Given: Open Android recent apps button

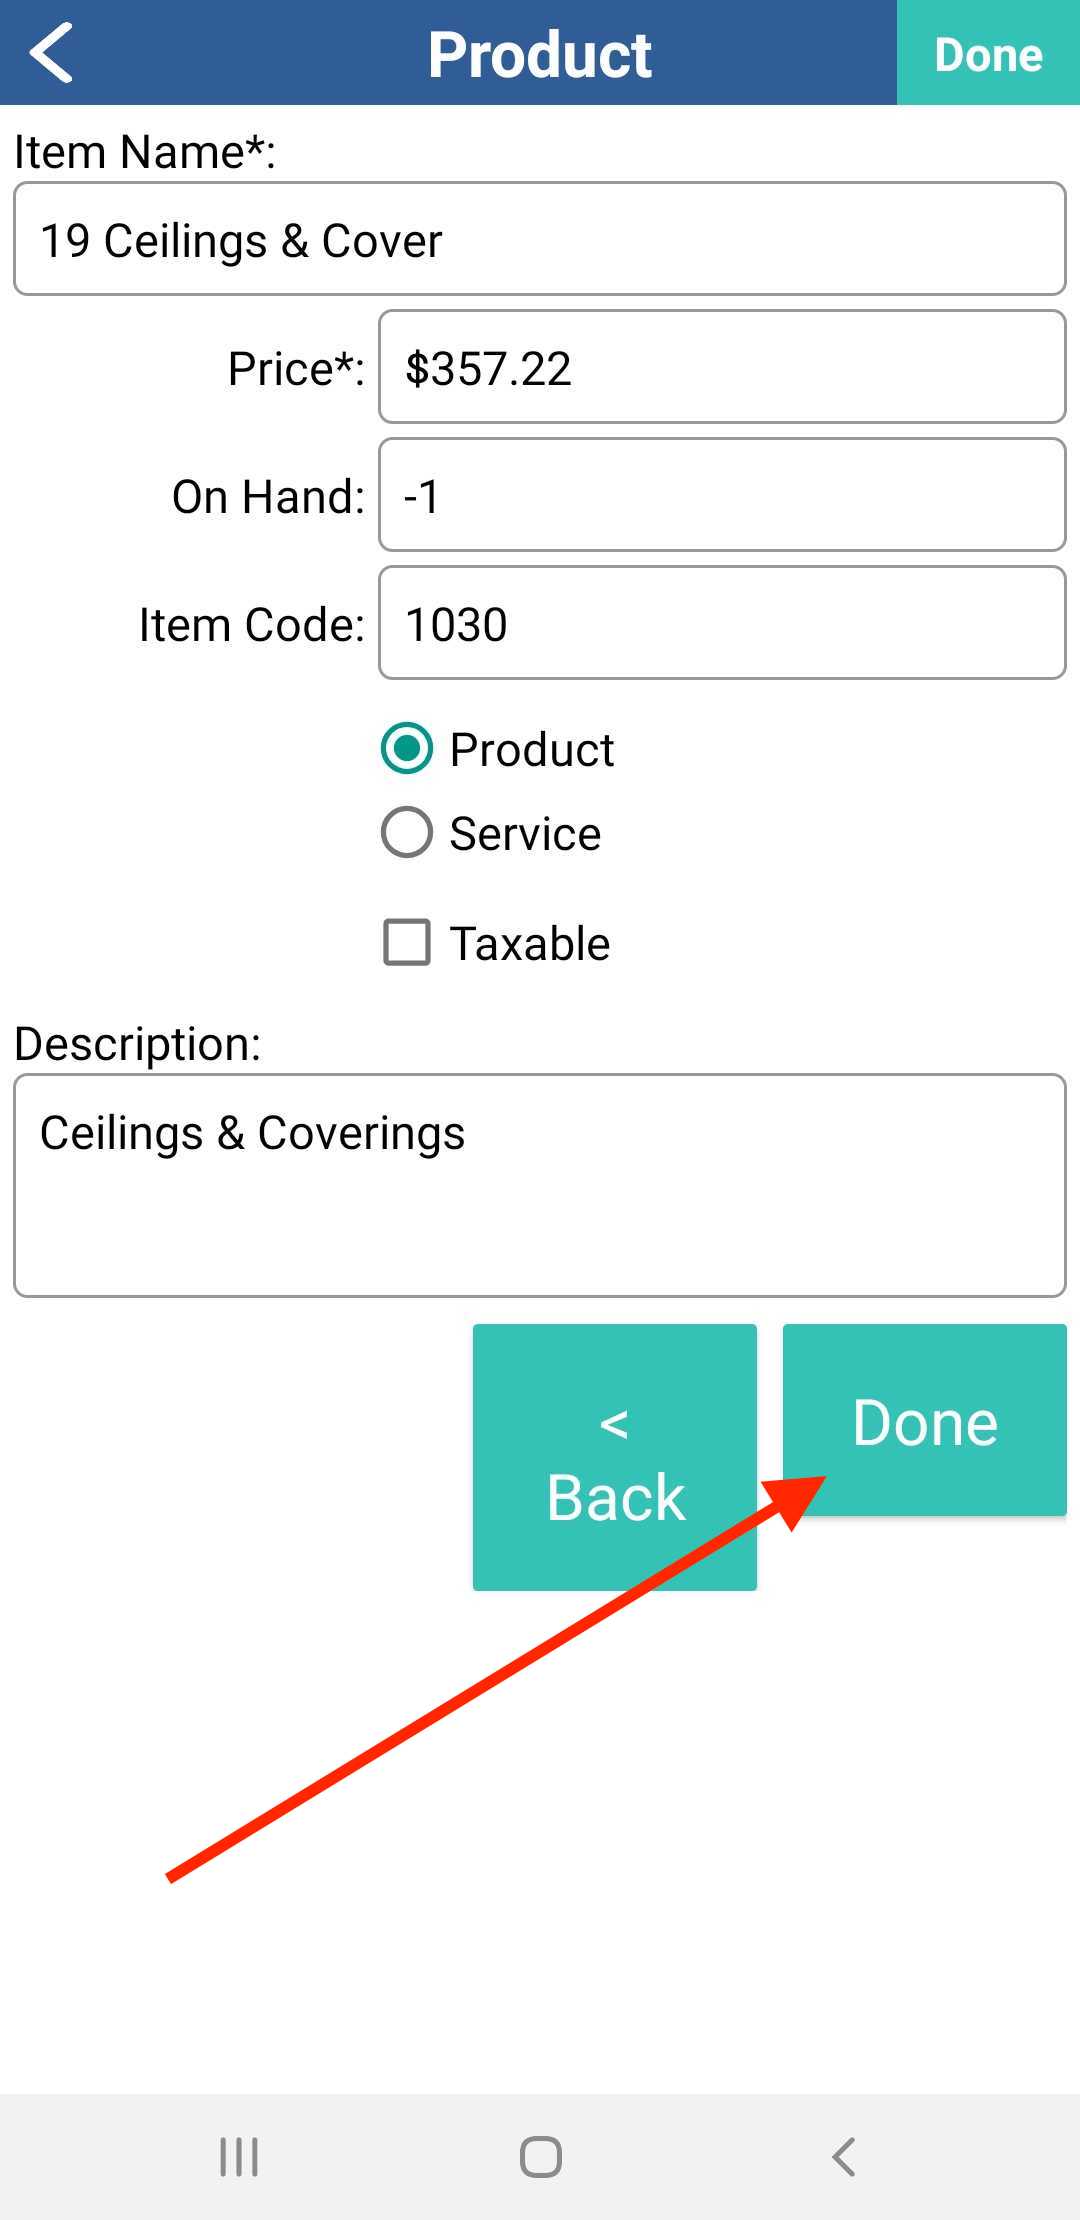Looking at the screenshot, I should (x=239, y=2157).
